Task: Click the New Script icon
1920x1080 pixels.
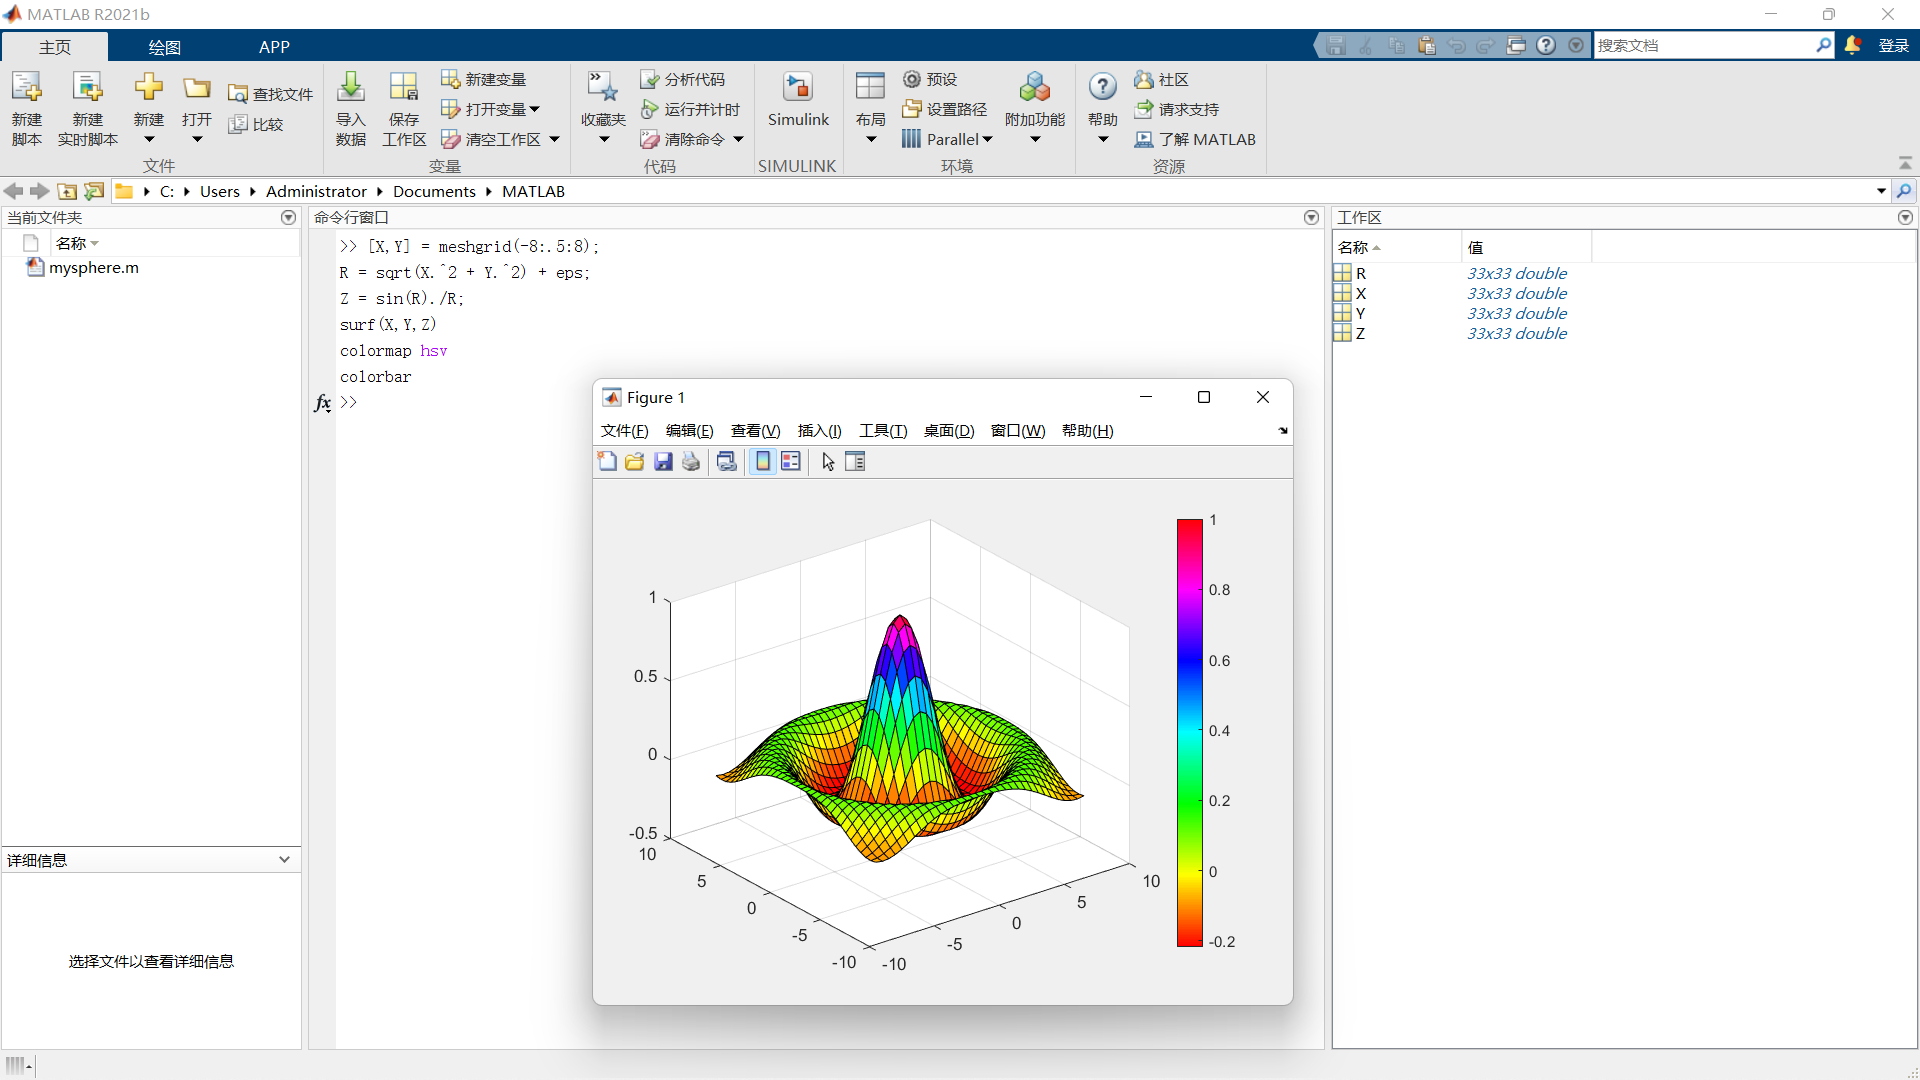Action: [27, 88]
